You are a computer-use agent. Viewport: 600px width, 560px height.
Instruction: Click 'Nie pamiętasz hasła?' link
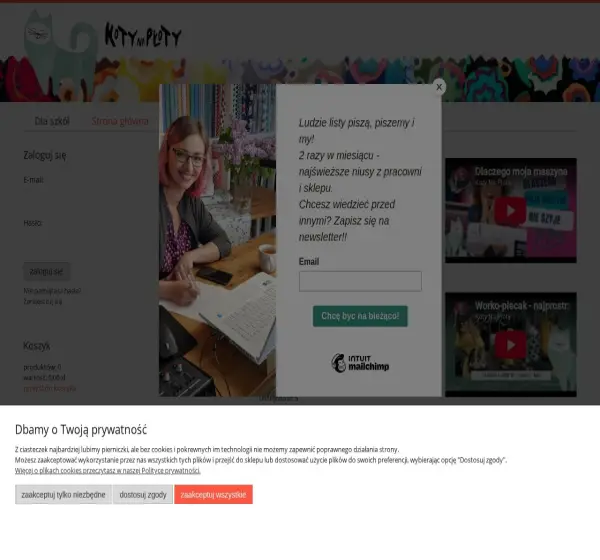52,291
